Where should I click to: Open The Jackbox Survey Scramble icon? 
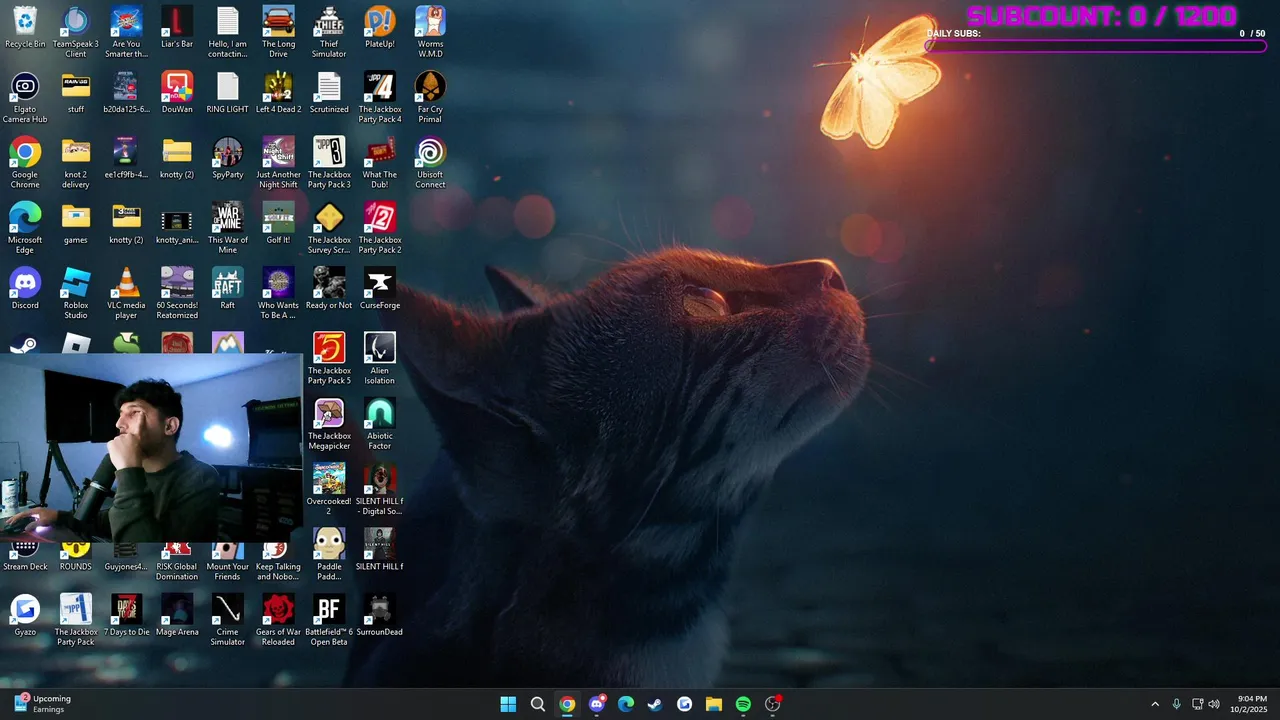329,228
